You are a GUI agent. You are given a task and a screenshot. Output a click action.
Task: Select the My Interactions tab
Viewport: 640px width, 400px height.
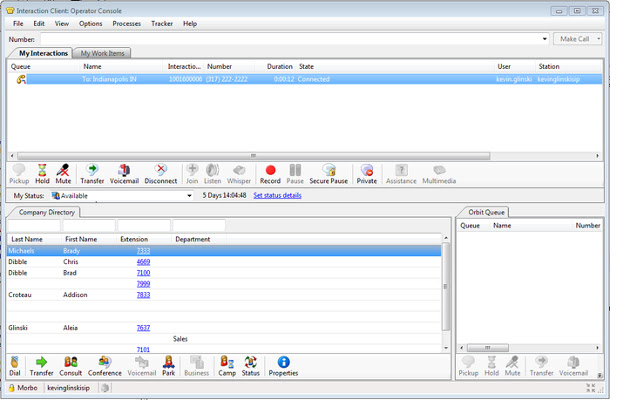click(x=43, y=53)
